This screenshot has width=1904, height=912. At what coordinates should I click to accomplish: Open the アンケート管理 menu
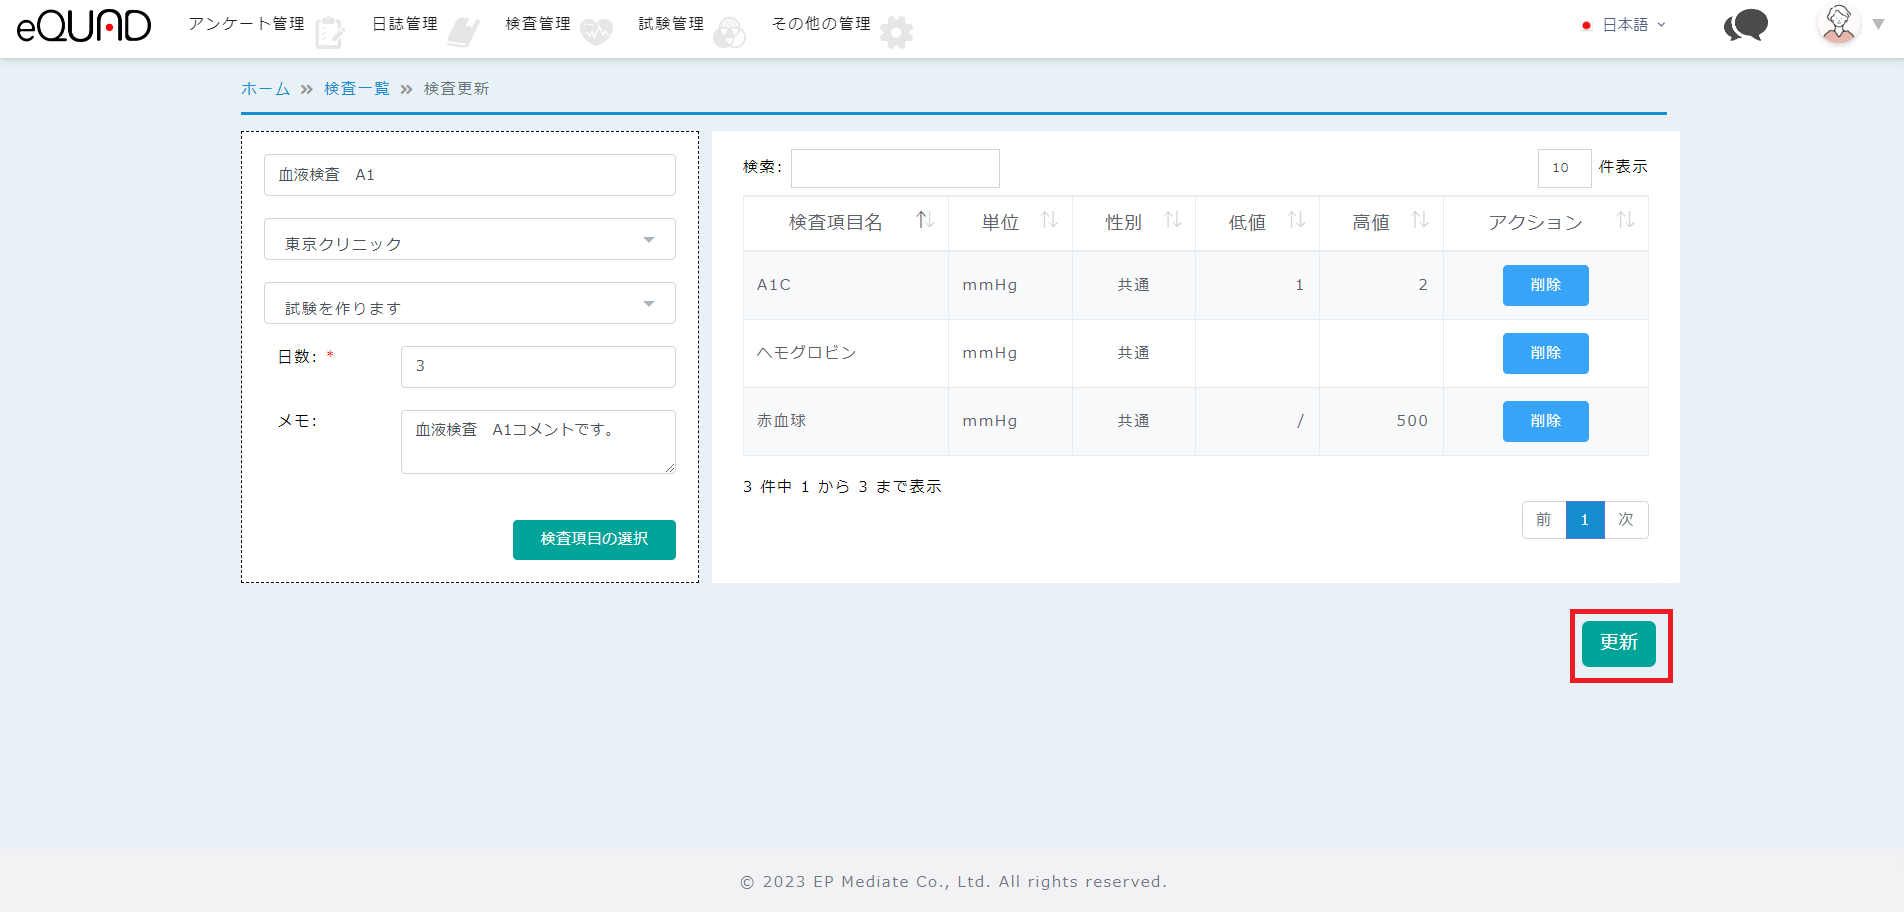tap(247, 24)
